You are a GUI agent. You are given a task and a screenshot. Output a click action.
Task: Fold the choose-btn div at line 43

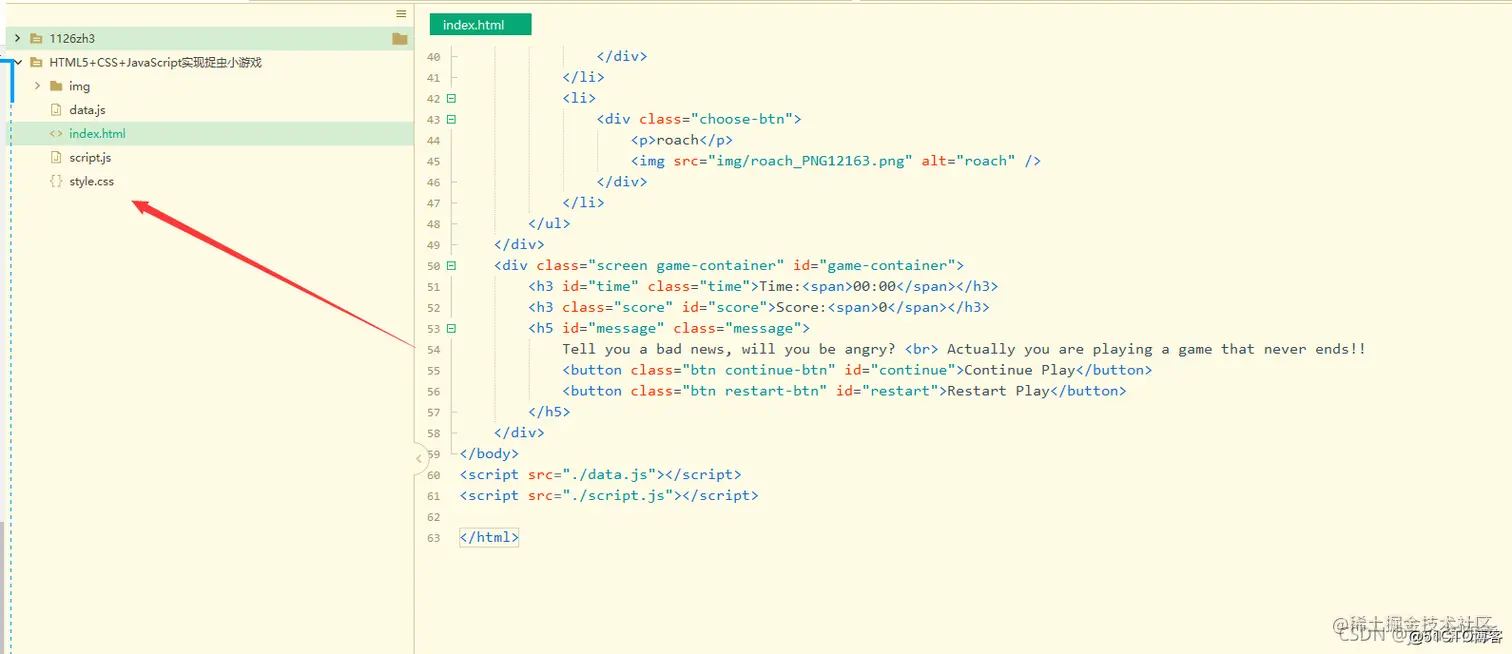point(451,119)
